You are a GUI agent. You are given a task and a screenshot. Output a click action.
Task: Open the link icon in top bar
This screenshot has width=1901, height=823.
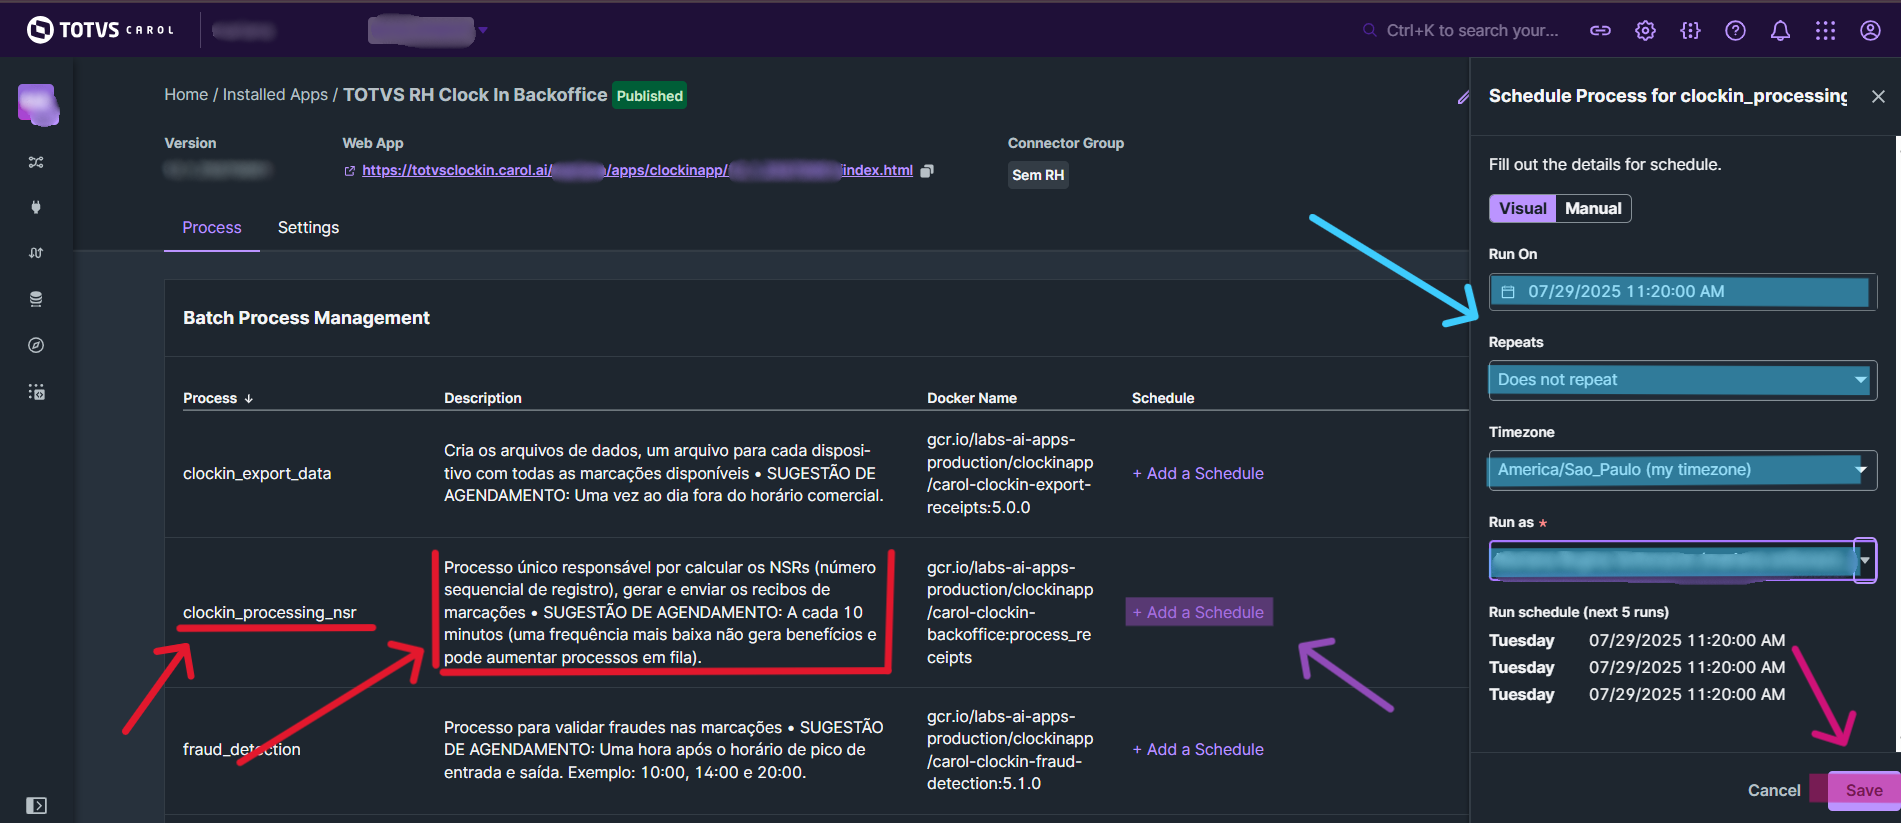(x=1600, y=31)
